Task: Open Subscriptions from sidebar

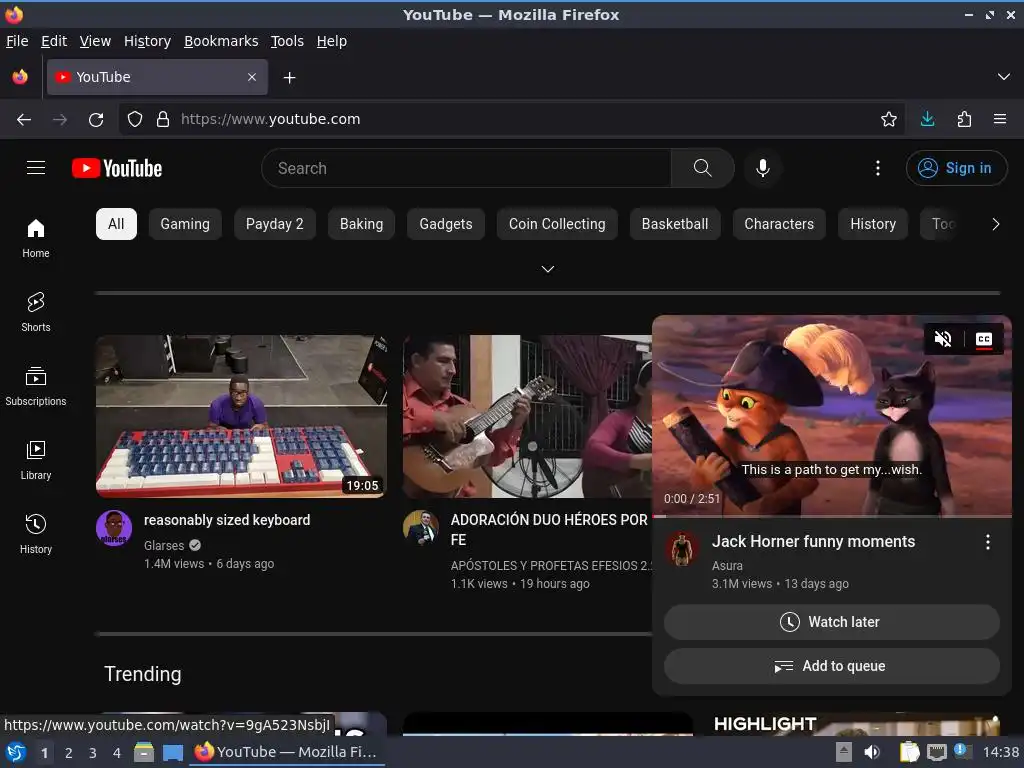Action: 36,387
